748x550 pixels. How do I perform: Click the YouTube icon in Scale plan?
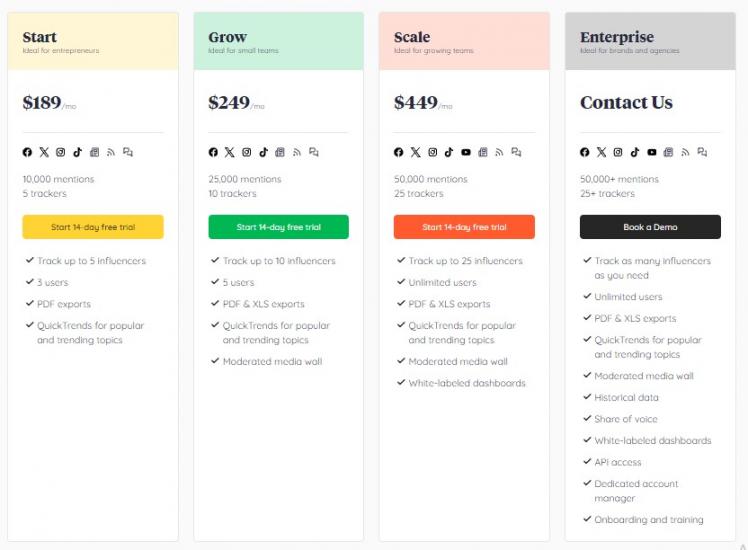pos(466,152)
